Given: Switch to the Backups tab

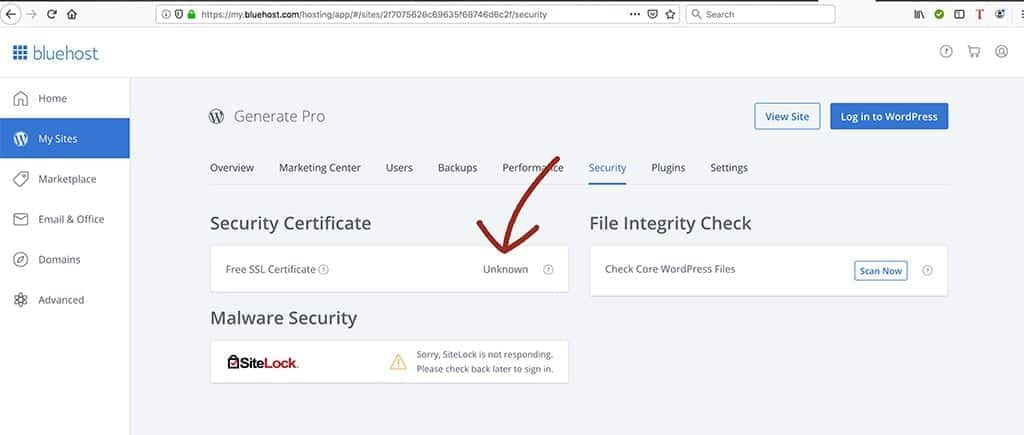Looking at the screenshot, I should click(x=457, y=168).
